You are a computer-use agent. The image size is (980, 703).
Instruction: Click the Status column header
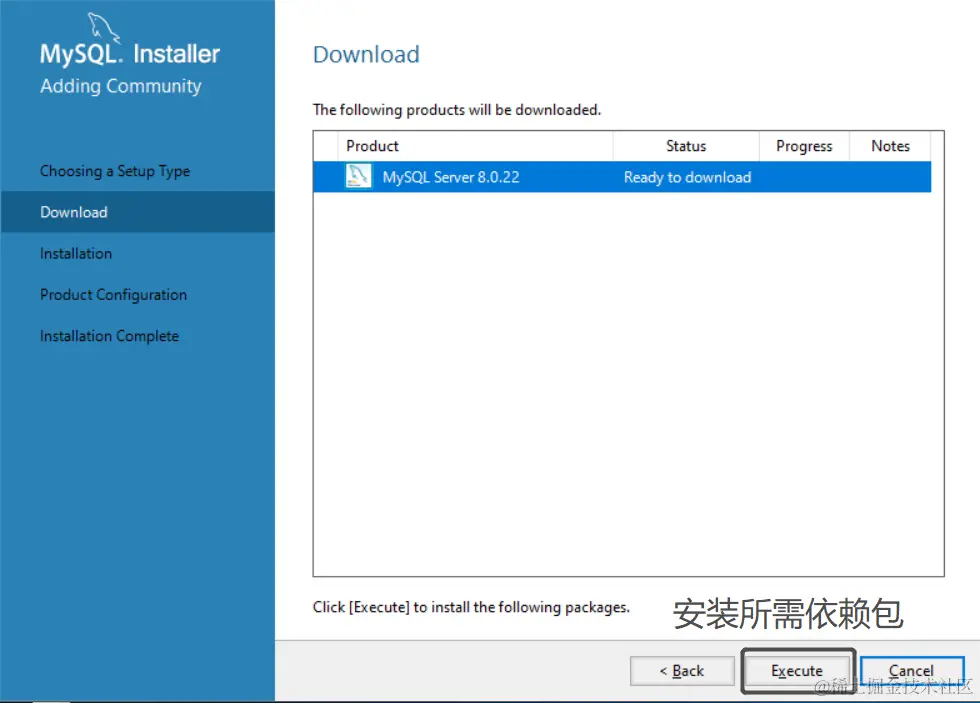pyautogui.click(x=686, y=146)
